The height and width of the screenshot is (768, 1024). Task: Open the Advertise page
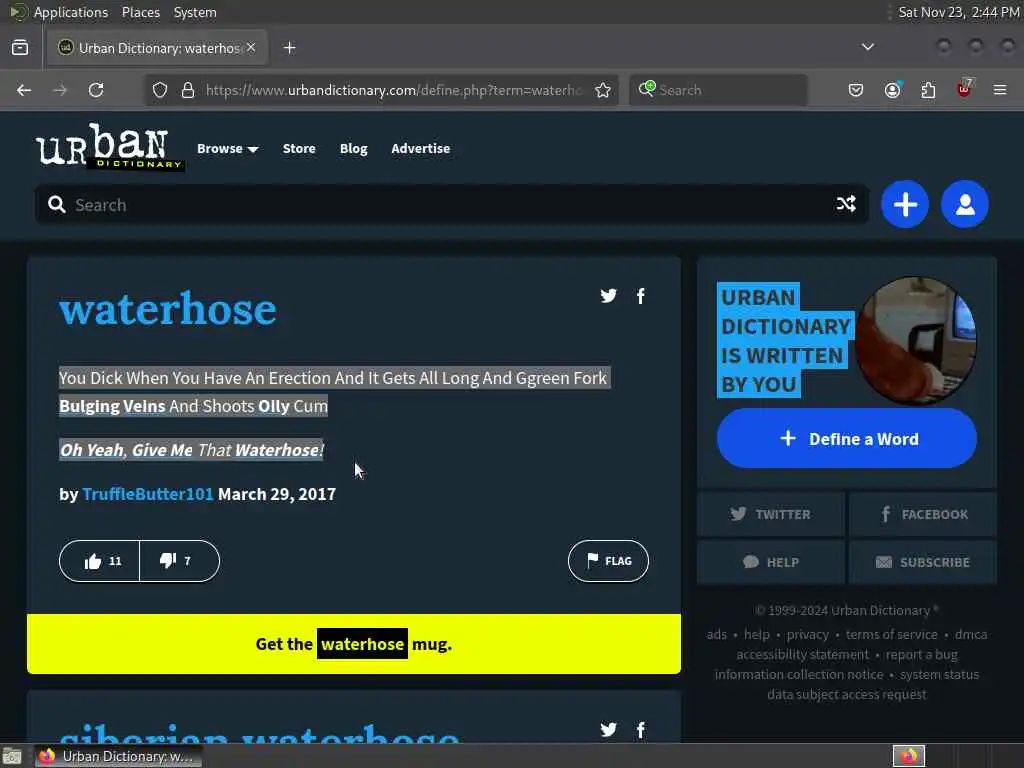pos(421,148)
